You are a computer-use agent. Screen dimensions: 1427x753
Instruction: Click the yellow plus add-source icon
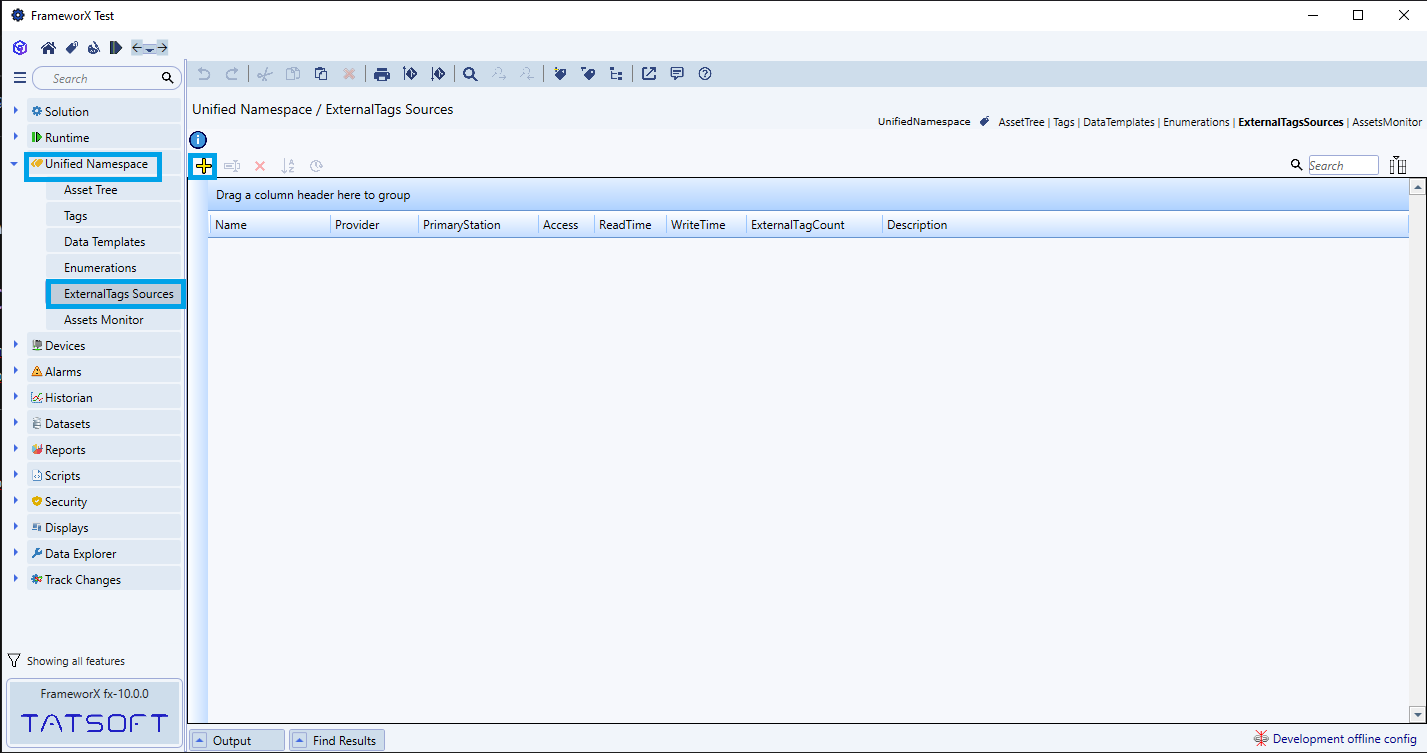pos(204,166)
